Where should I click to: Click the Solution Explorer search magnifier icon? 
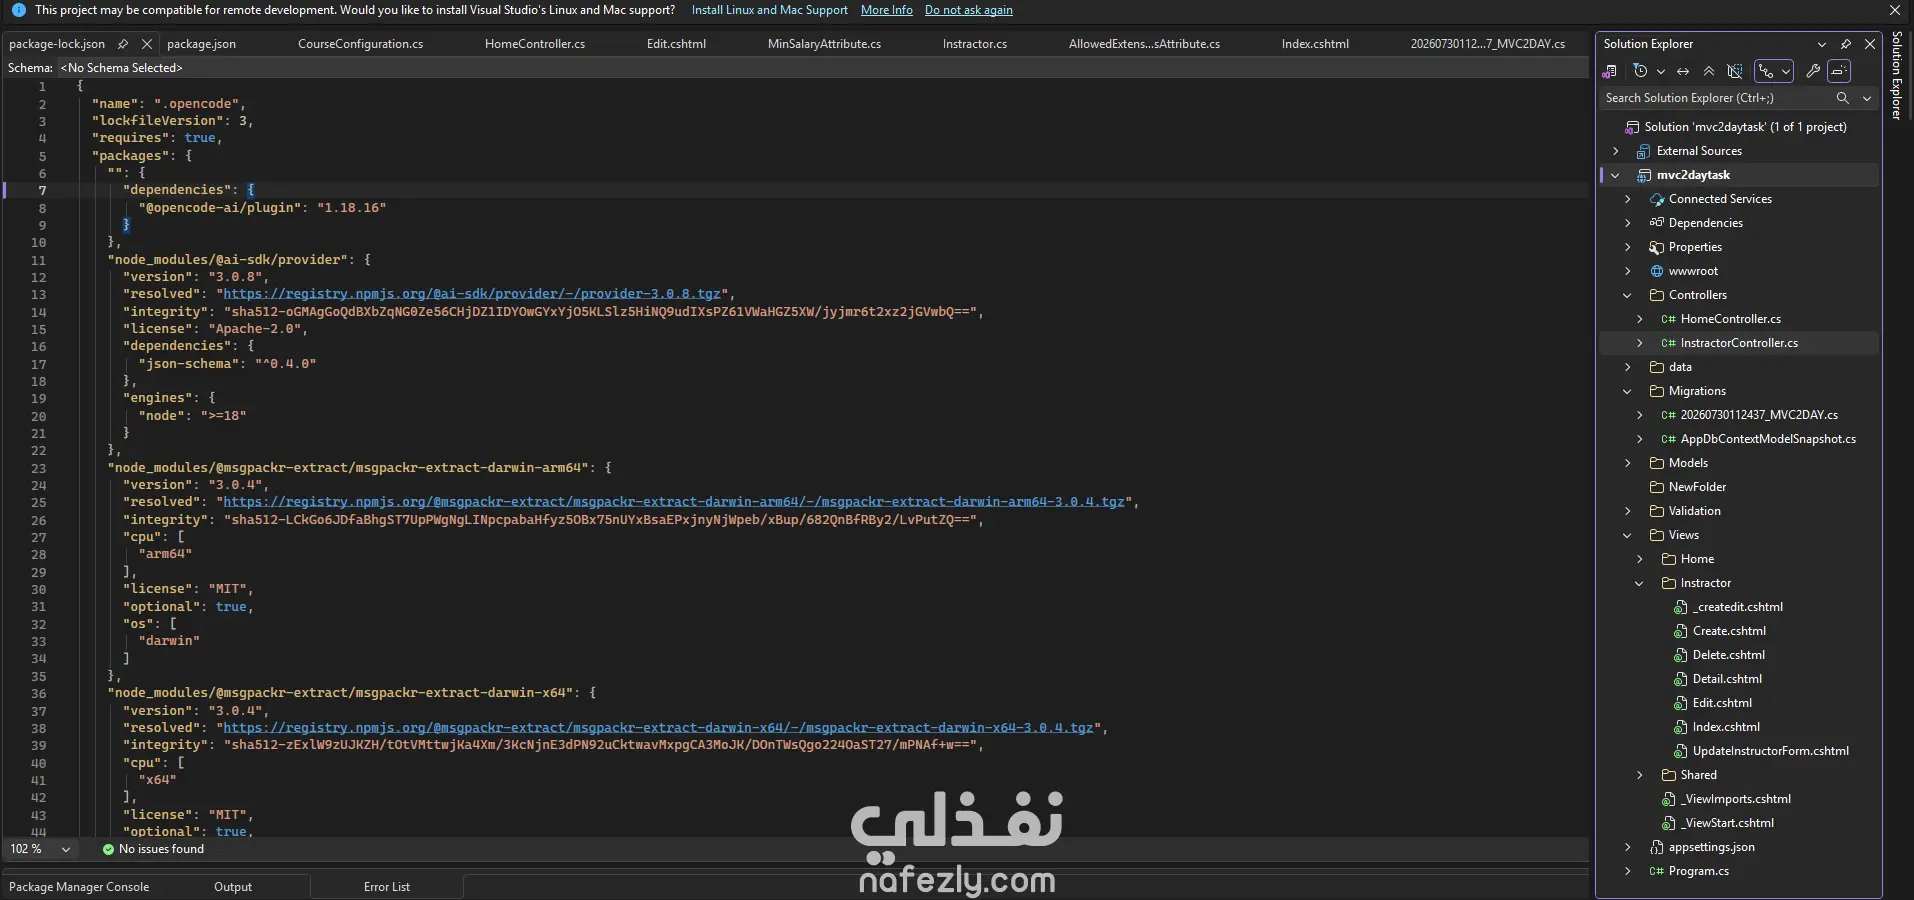point(1843,98)
